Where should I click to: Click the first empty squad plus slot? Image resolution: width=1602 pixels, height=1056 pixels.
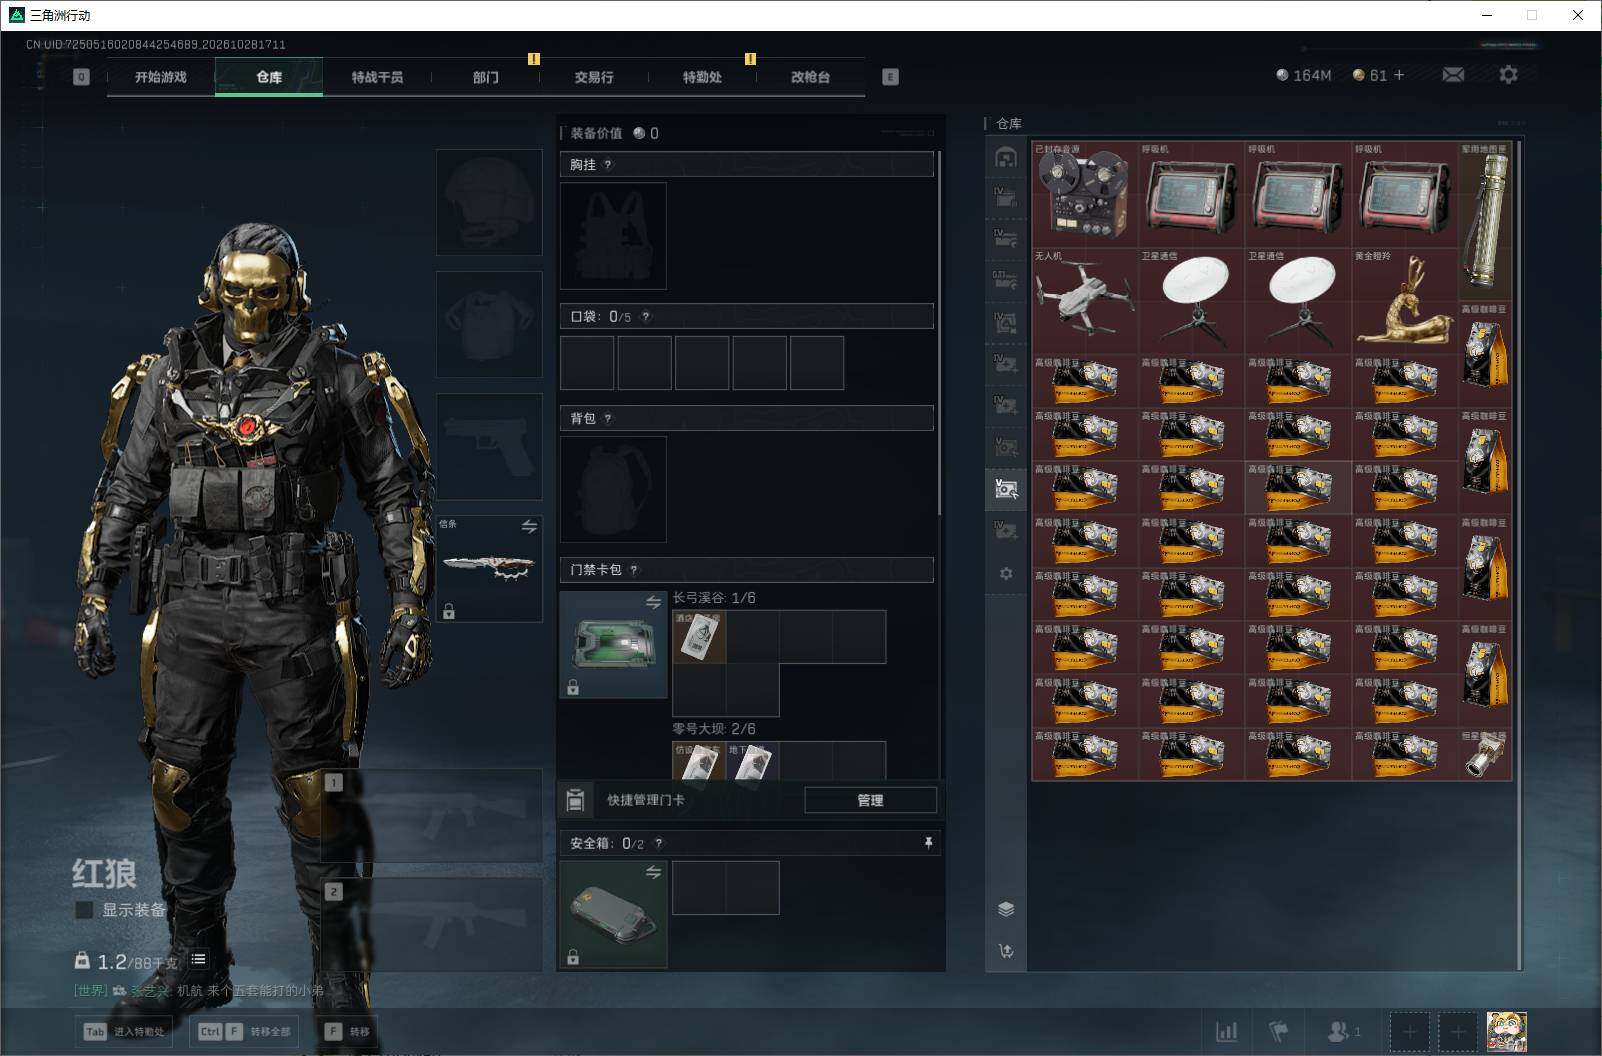click(x=1409, y=1031)
